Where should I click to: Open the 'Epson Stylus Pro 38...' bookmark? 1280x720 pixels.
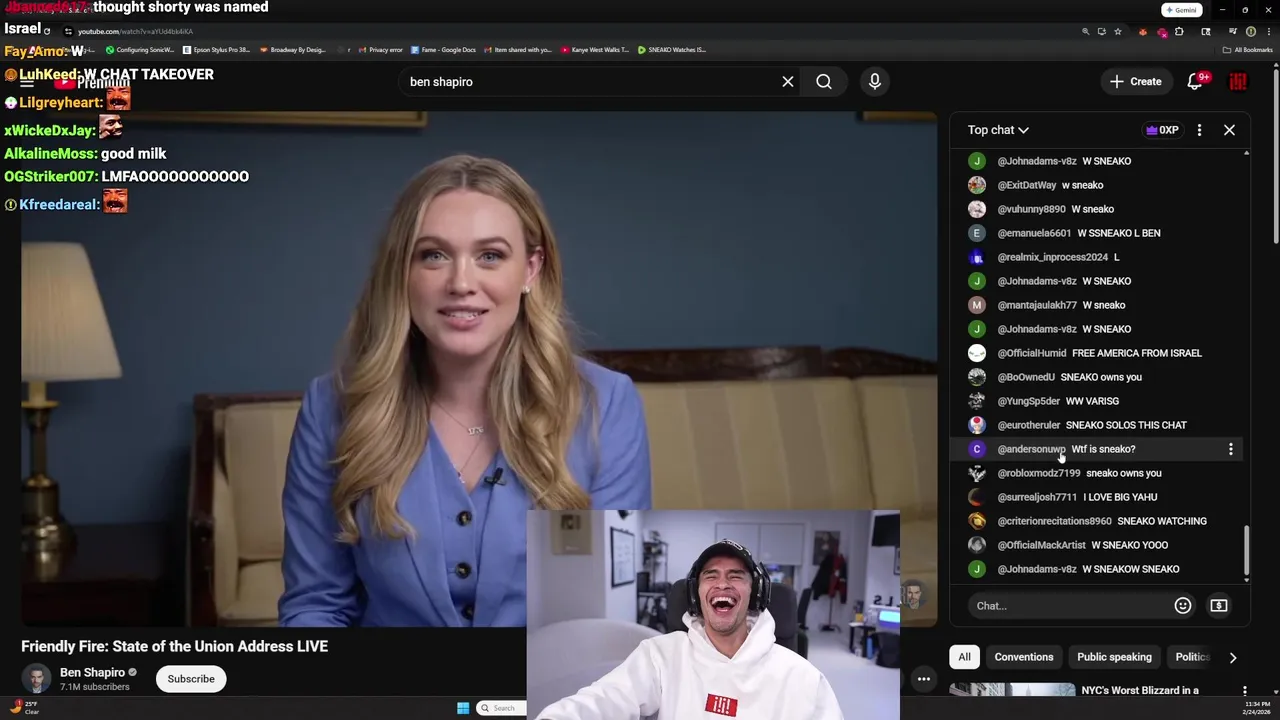pos(216,50)
